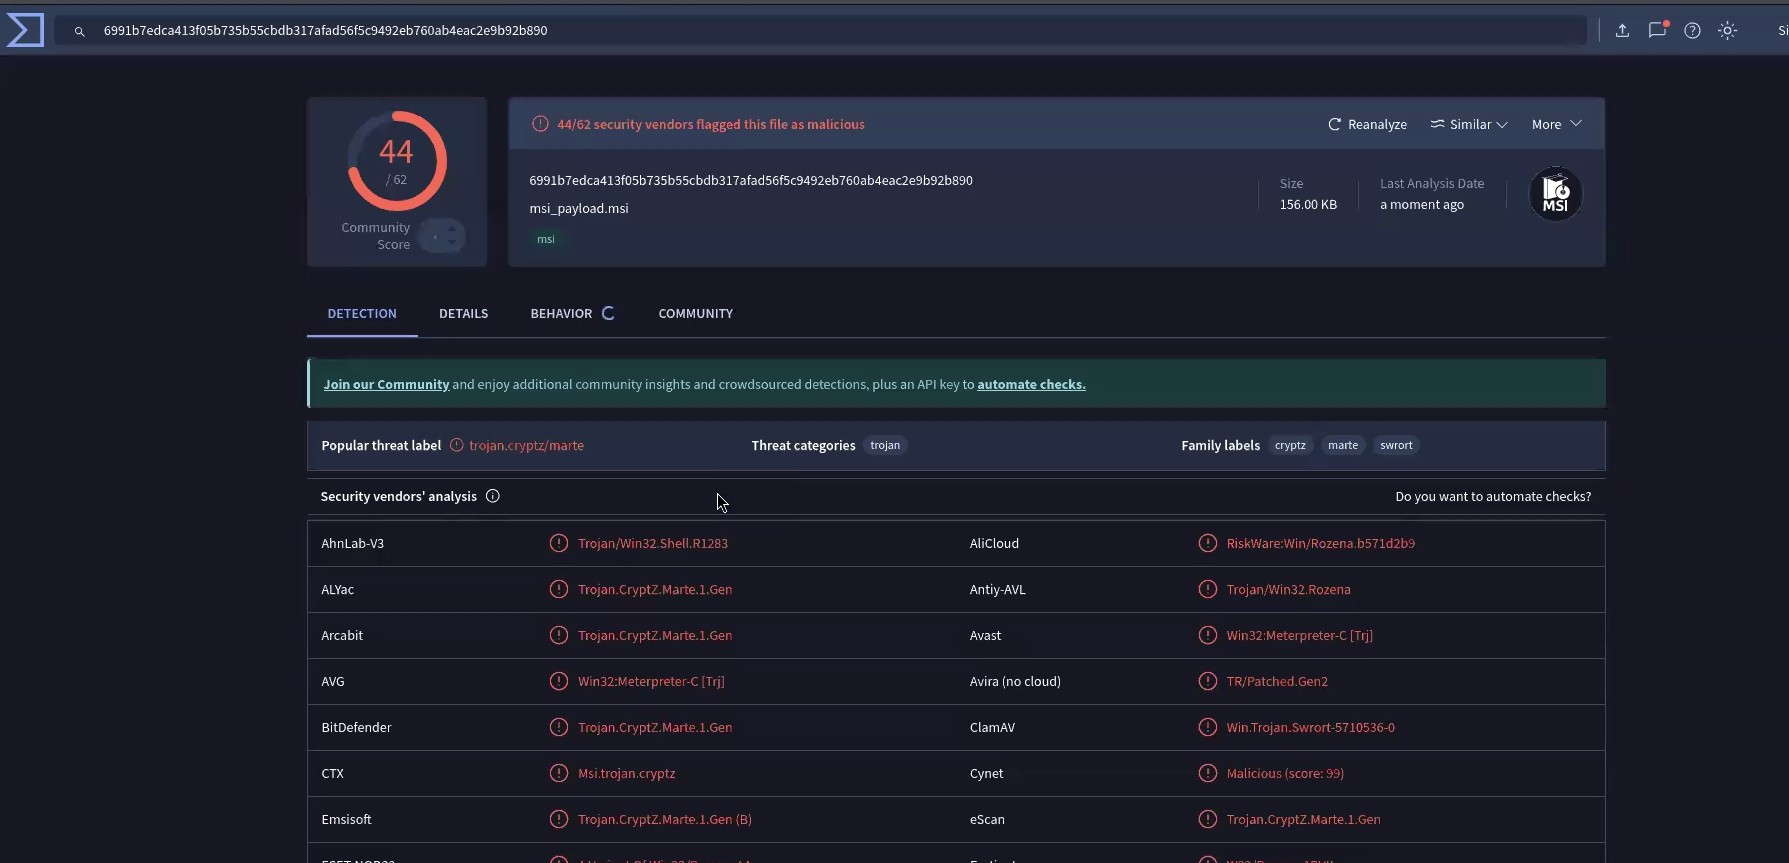
Task: Switch to the DETAILS tab
Action: click(463, 313)
